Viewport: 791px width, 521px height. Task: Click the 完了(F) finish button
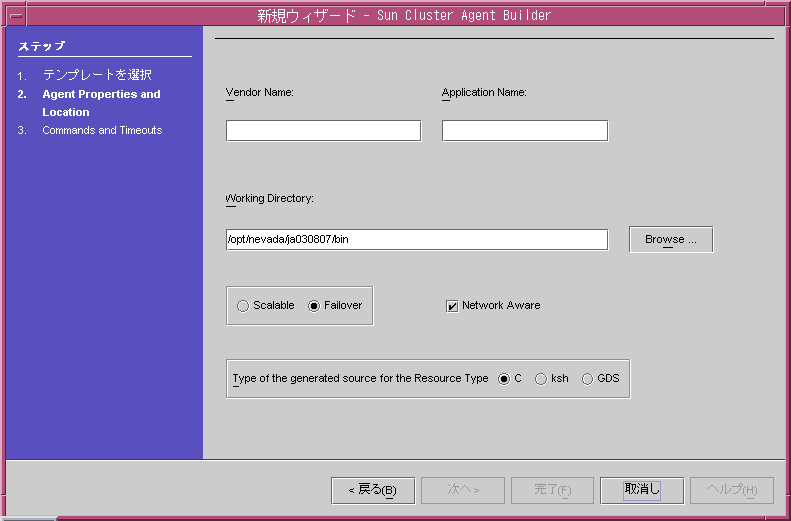[552, 490]
